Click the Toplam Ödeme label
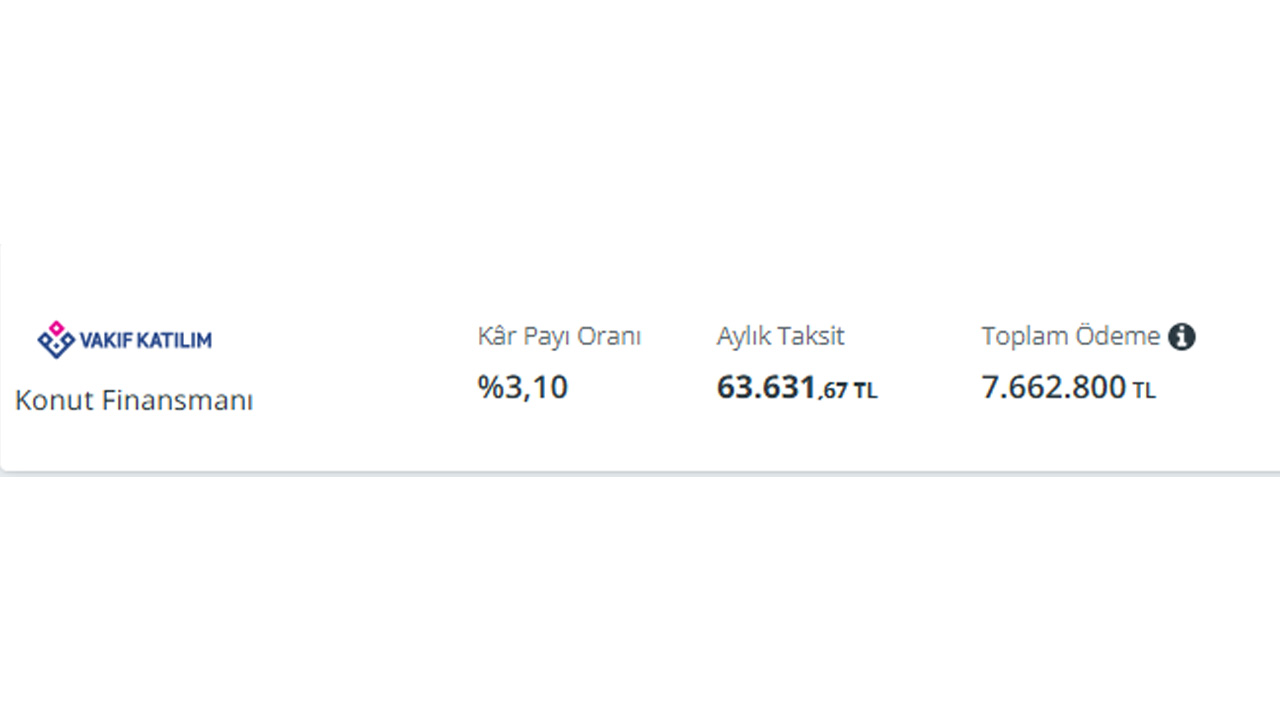1280x720 pixels. (1071, 337)
